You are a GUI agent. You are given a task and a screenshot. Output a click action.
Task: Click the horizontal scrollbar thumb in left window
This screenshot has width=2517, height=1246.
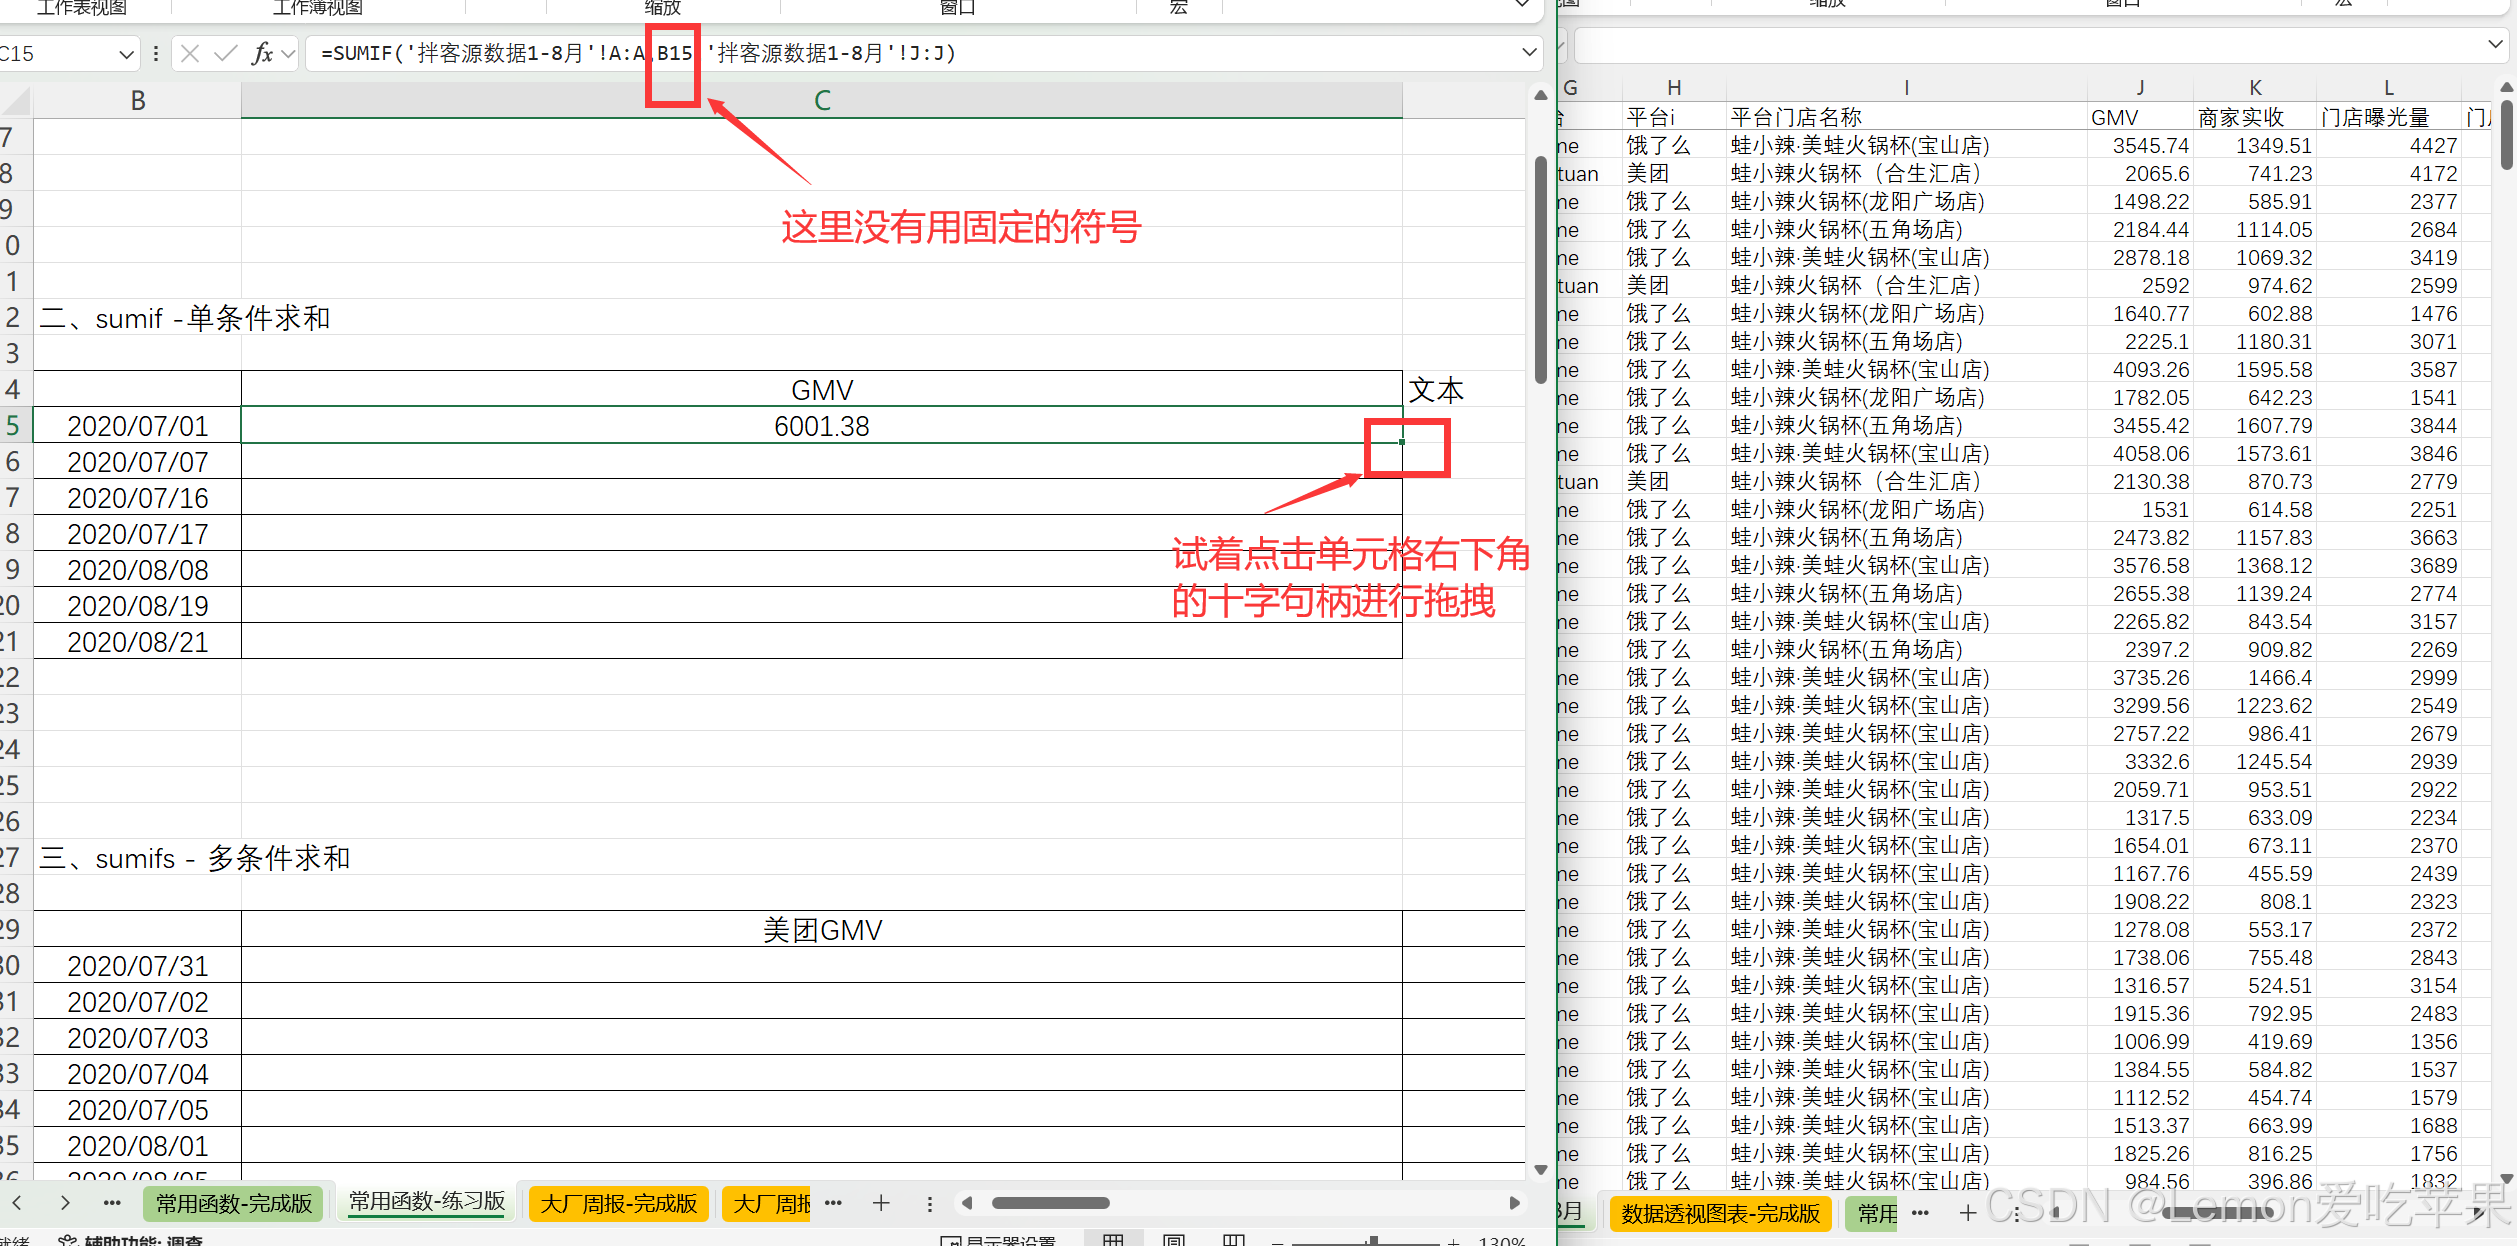point(1050,1203)
